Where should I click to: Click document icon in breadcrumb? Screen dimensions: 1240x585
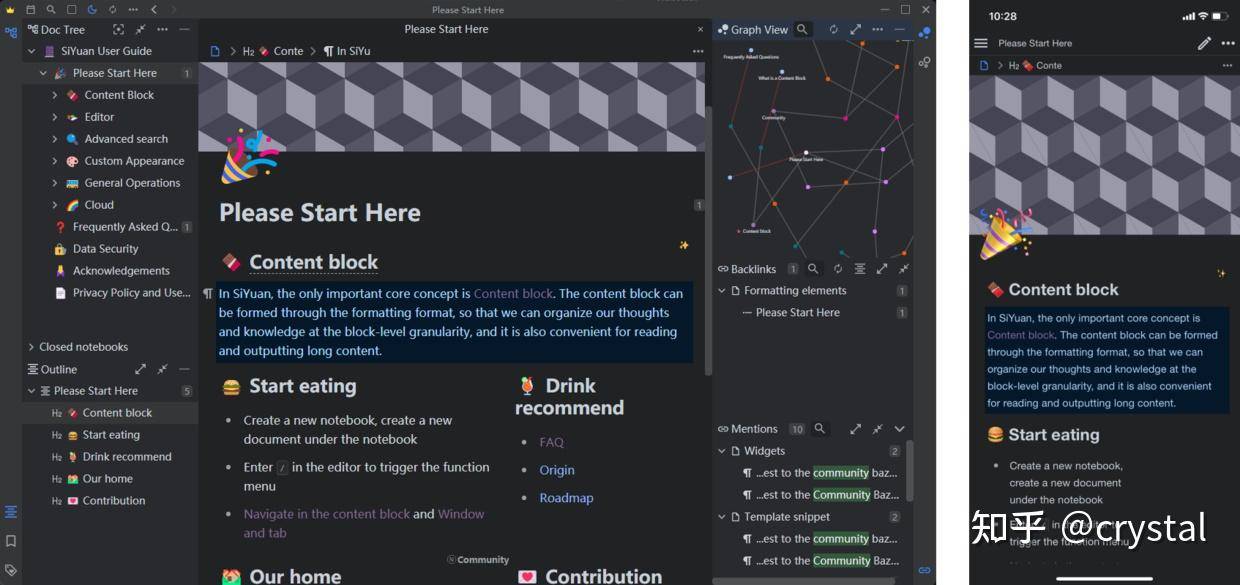tap(215, 51)
